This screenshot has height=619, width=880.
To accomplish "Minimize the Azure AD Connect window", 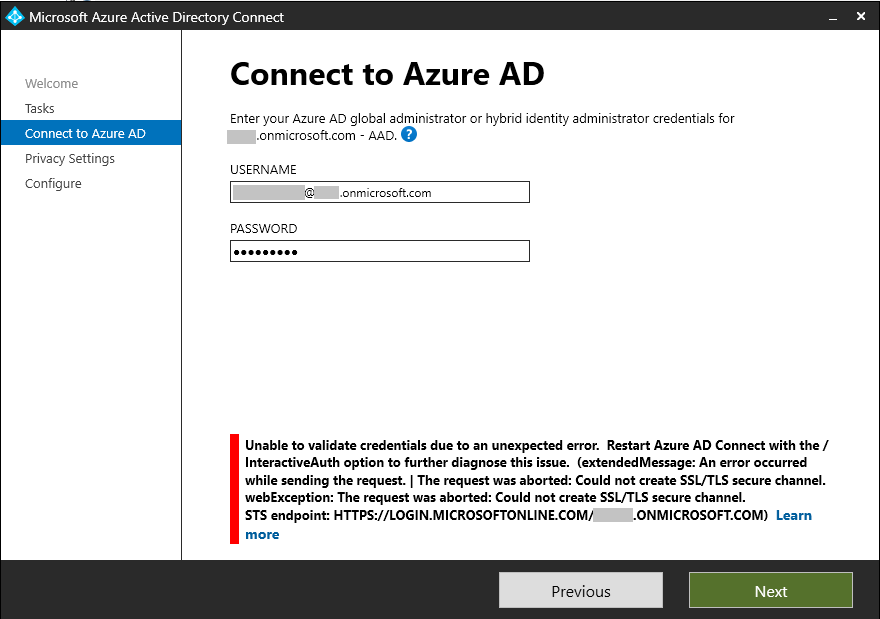I will 833,17.
